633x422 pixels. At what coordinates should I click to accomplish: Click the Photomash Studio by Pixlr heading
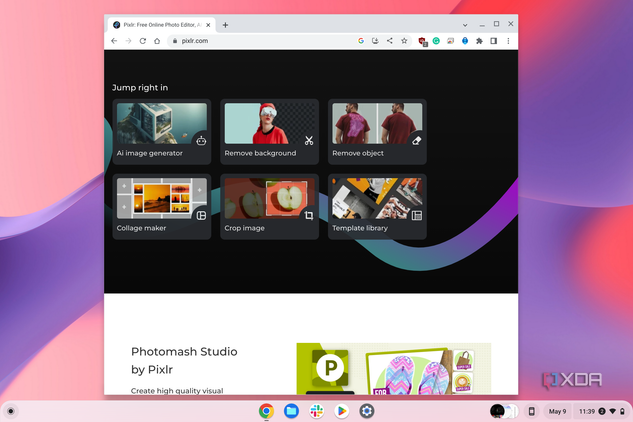184,360
